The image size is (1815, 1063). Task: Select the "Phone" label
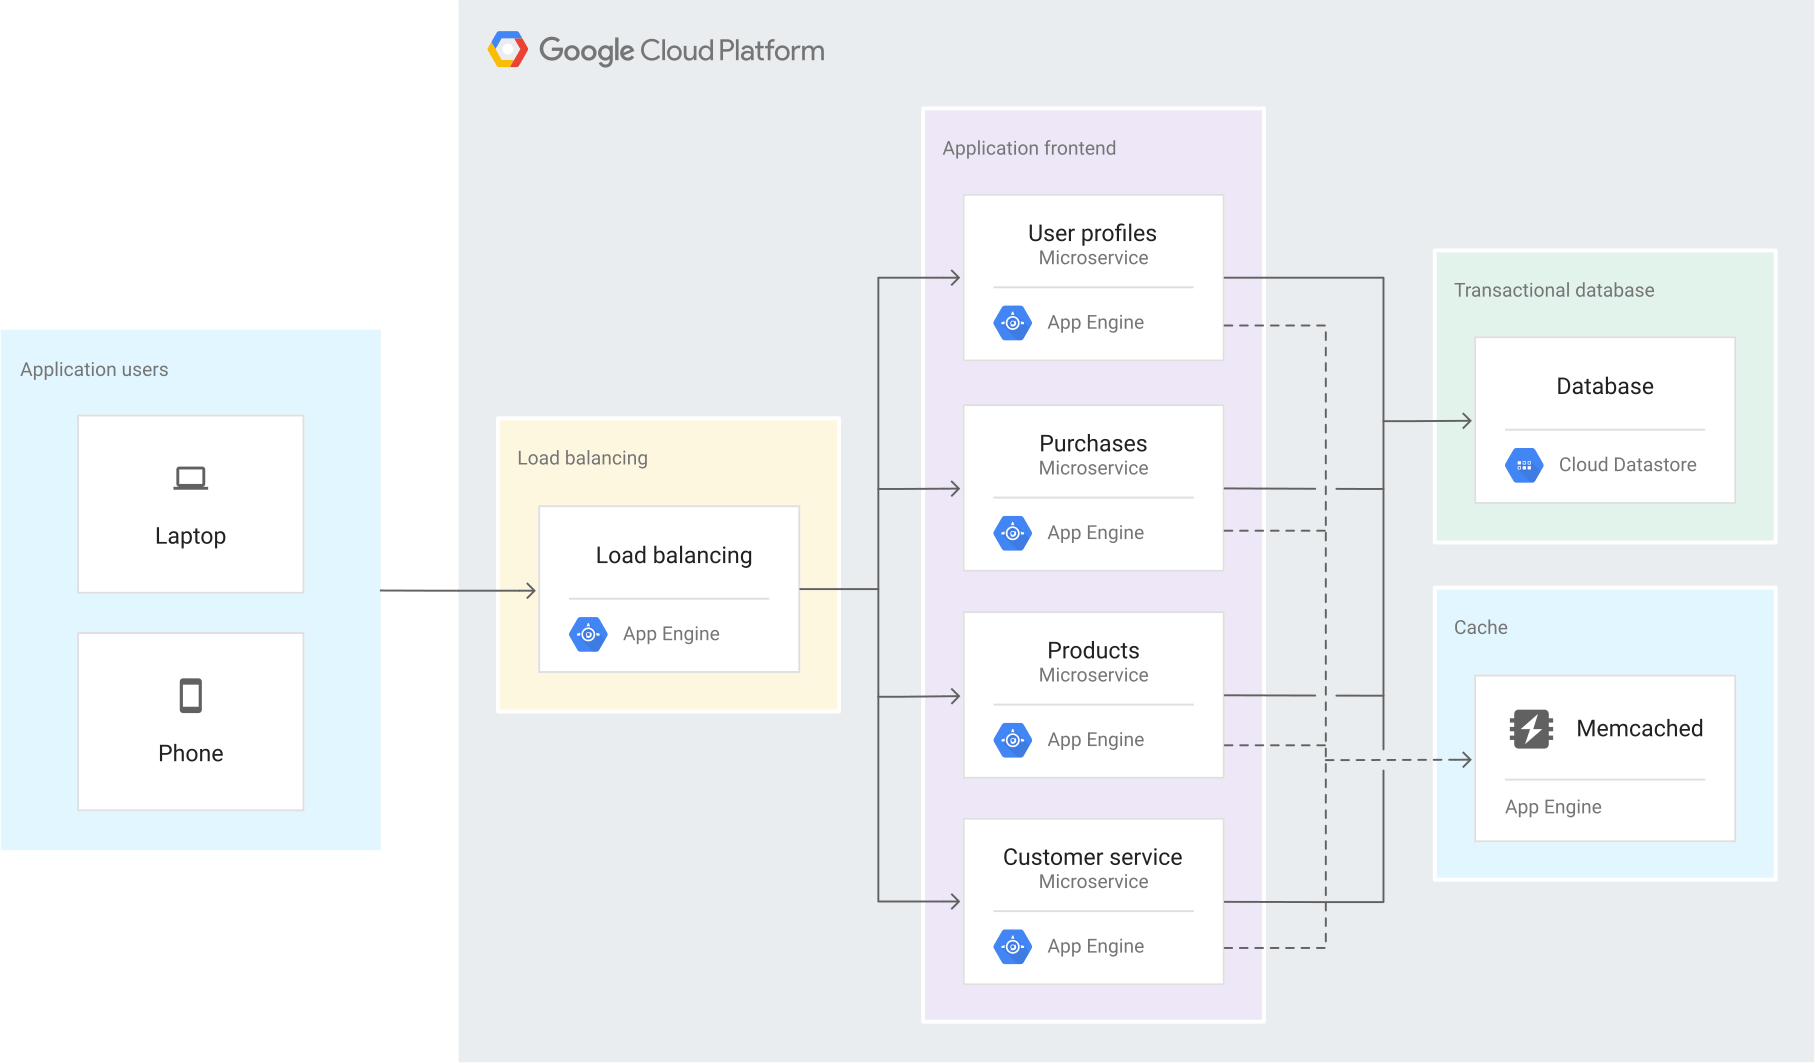click(190, 753)
